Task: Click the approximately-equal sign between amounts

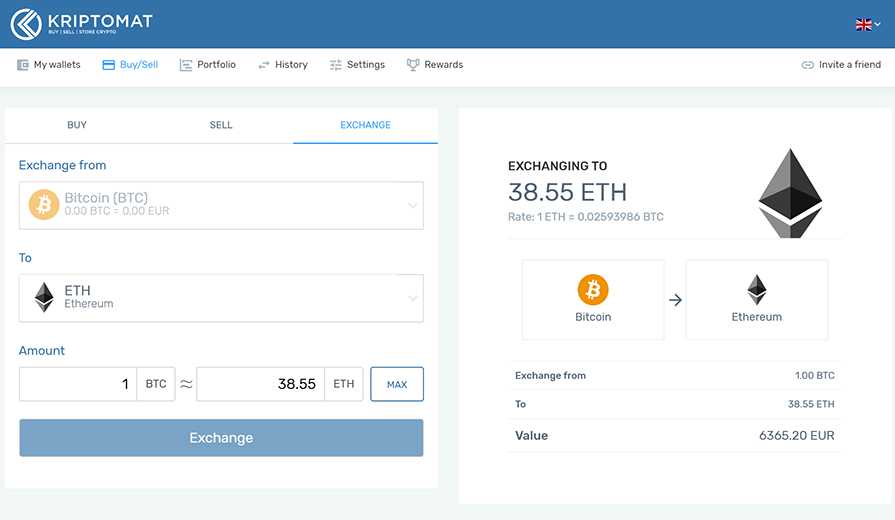Action: [186, 384]
